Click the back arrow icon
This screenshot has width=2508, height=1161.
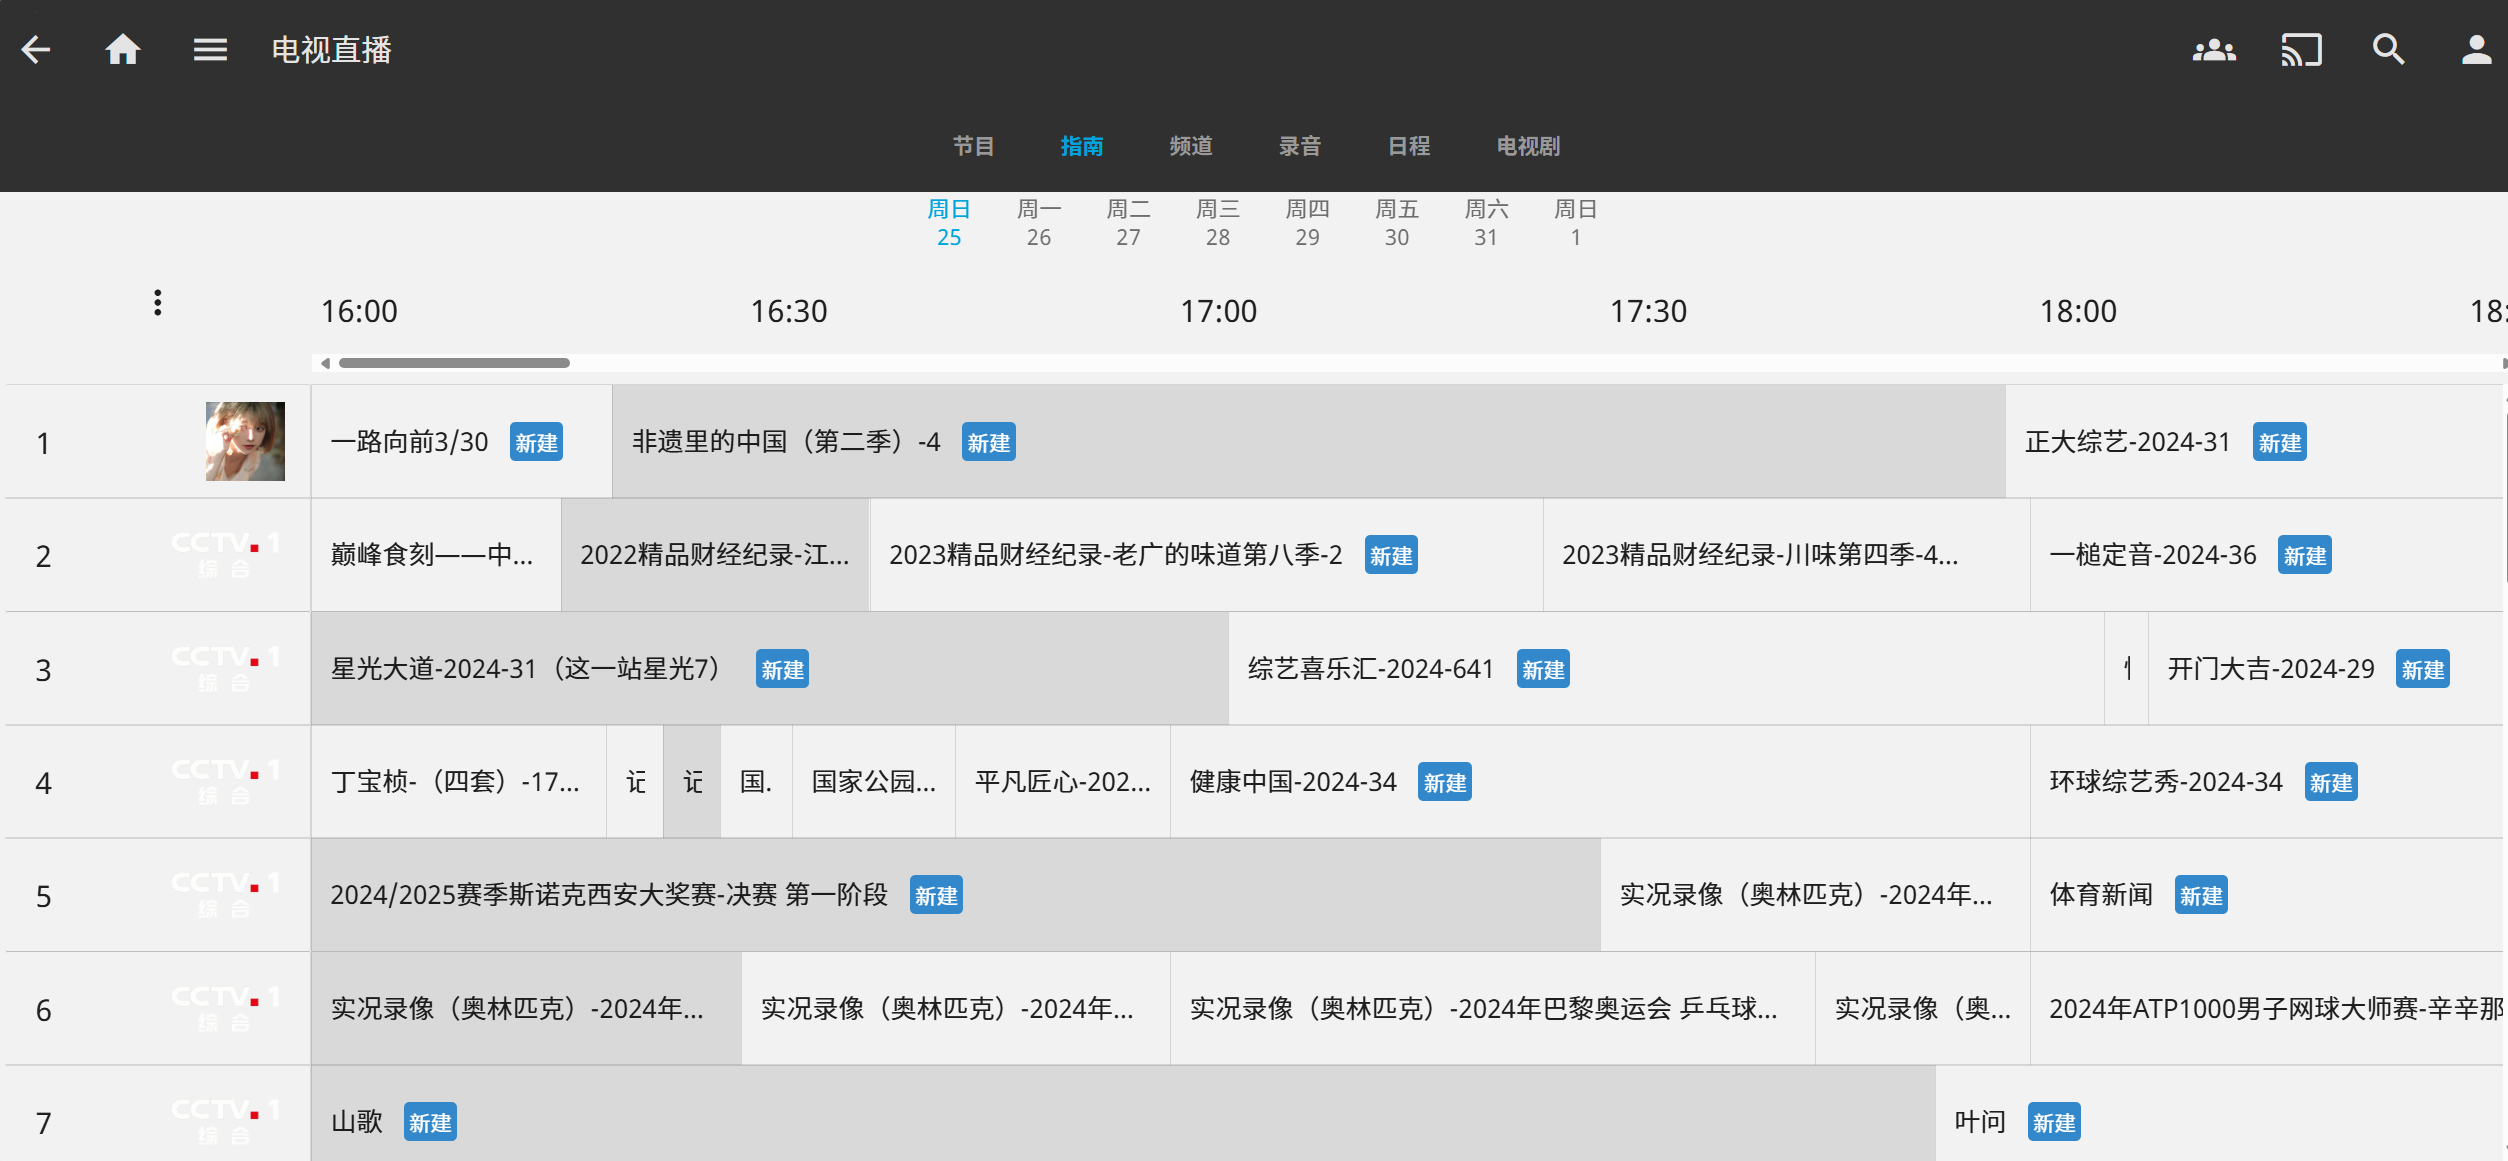(x=36, y=50)
